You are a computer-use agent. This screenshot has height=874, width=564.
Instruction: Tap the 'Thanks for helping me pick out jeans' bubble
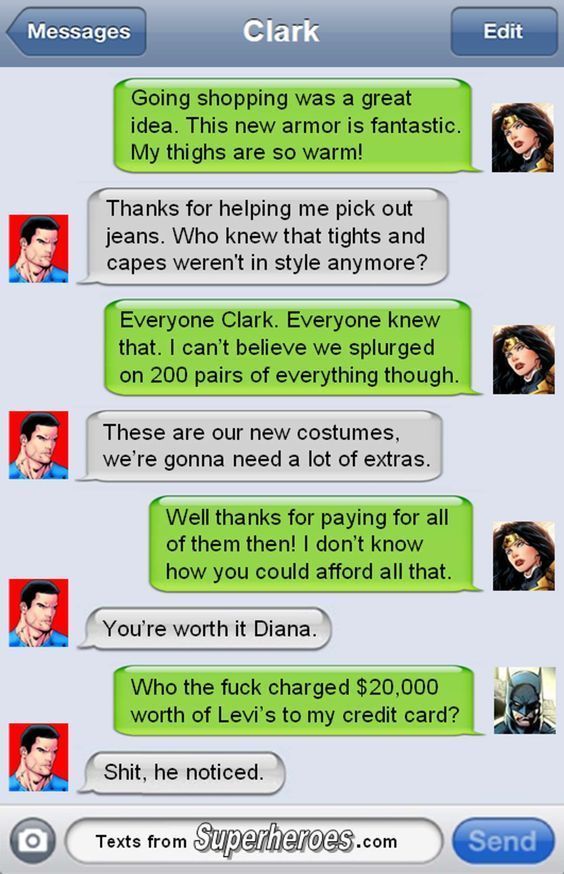[263, 236]
